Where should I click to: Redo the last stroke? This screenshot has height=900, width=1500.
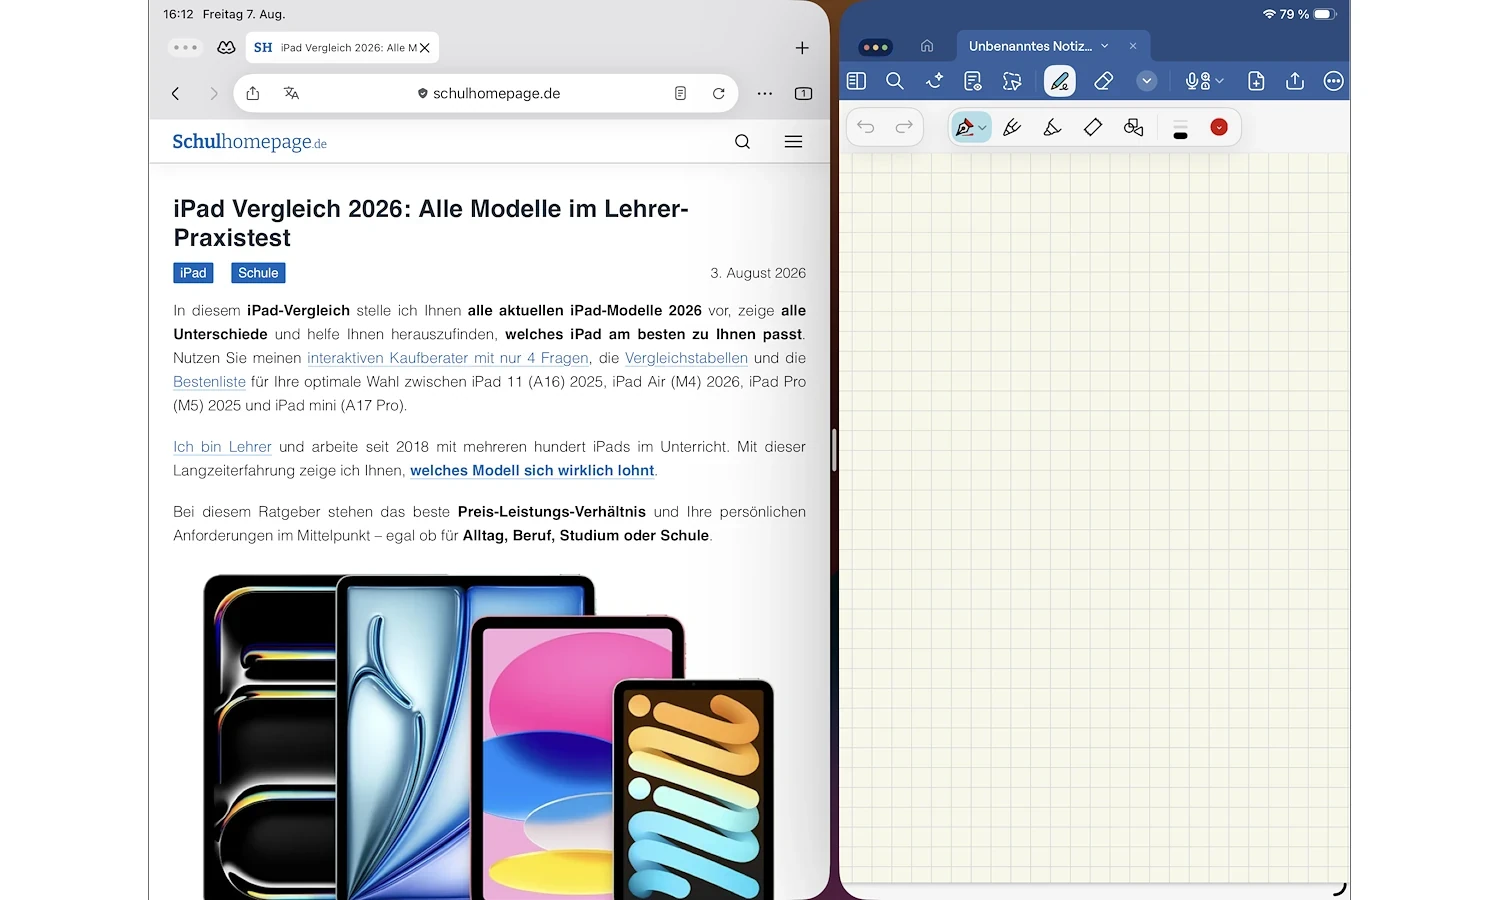904,127
